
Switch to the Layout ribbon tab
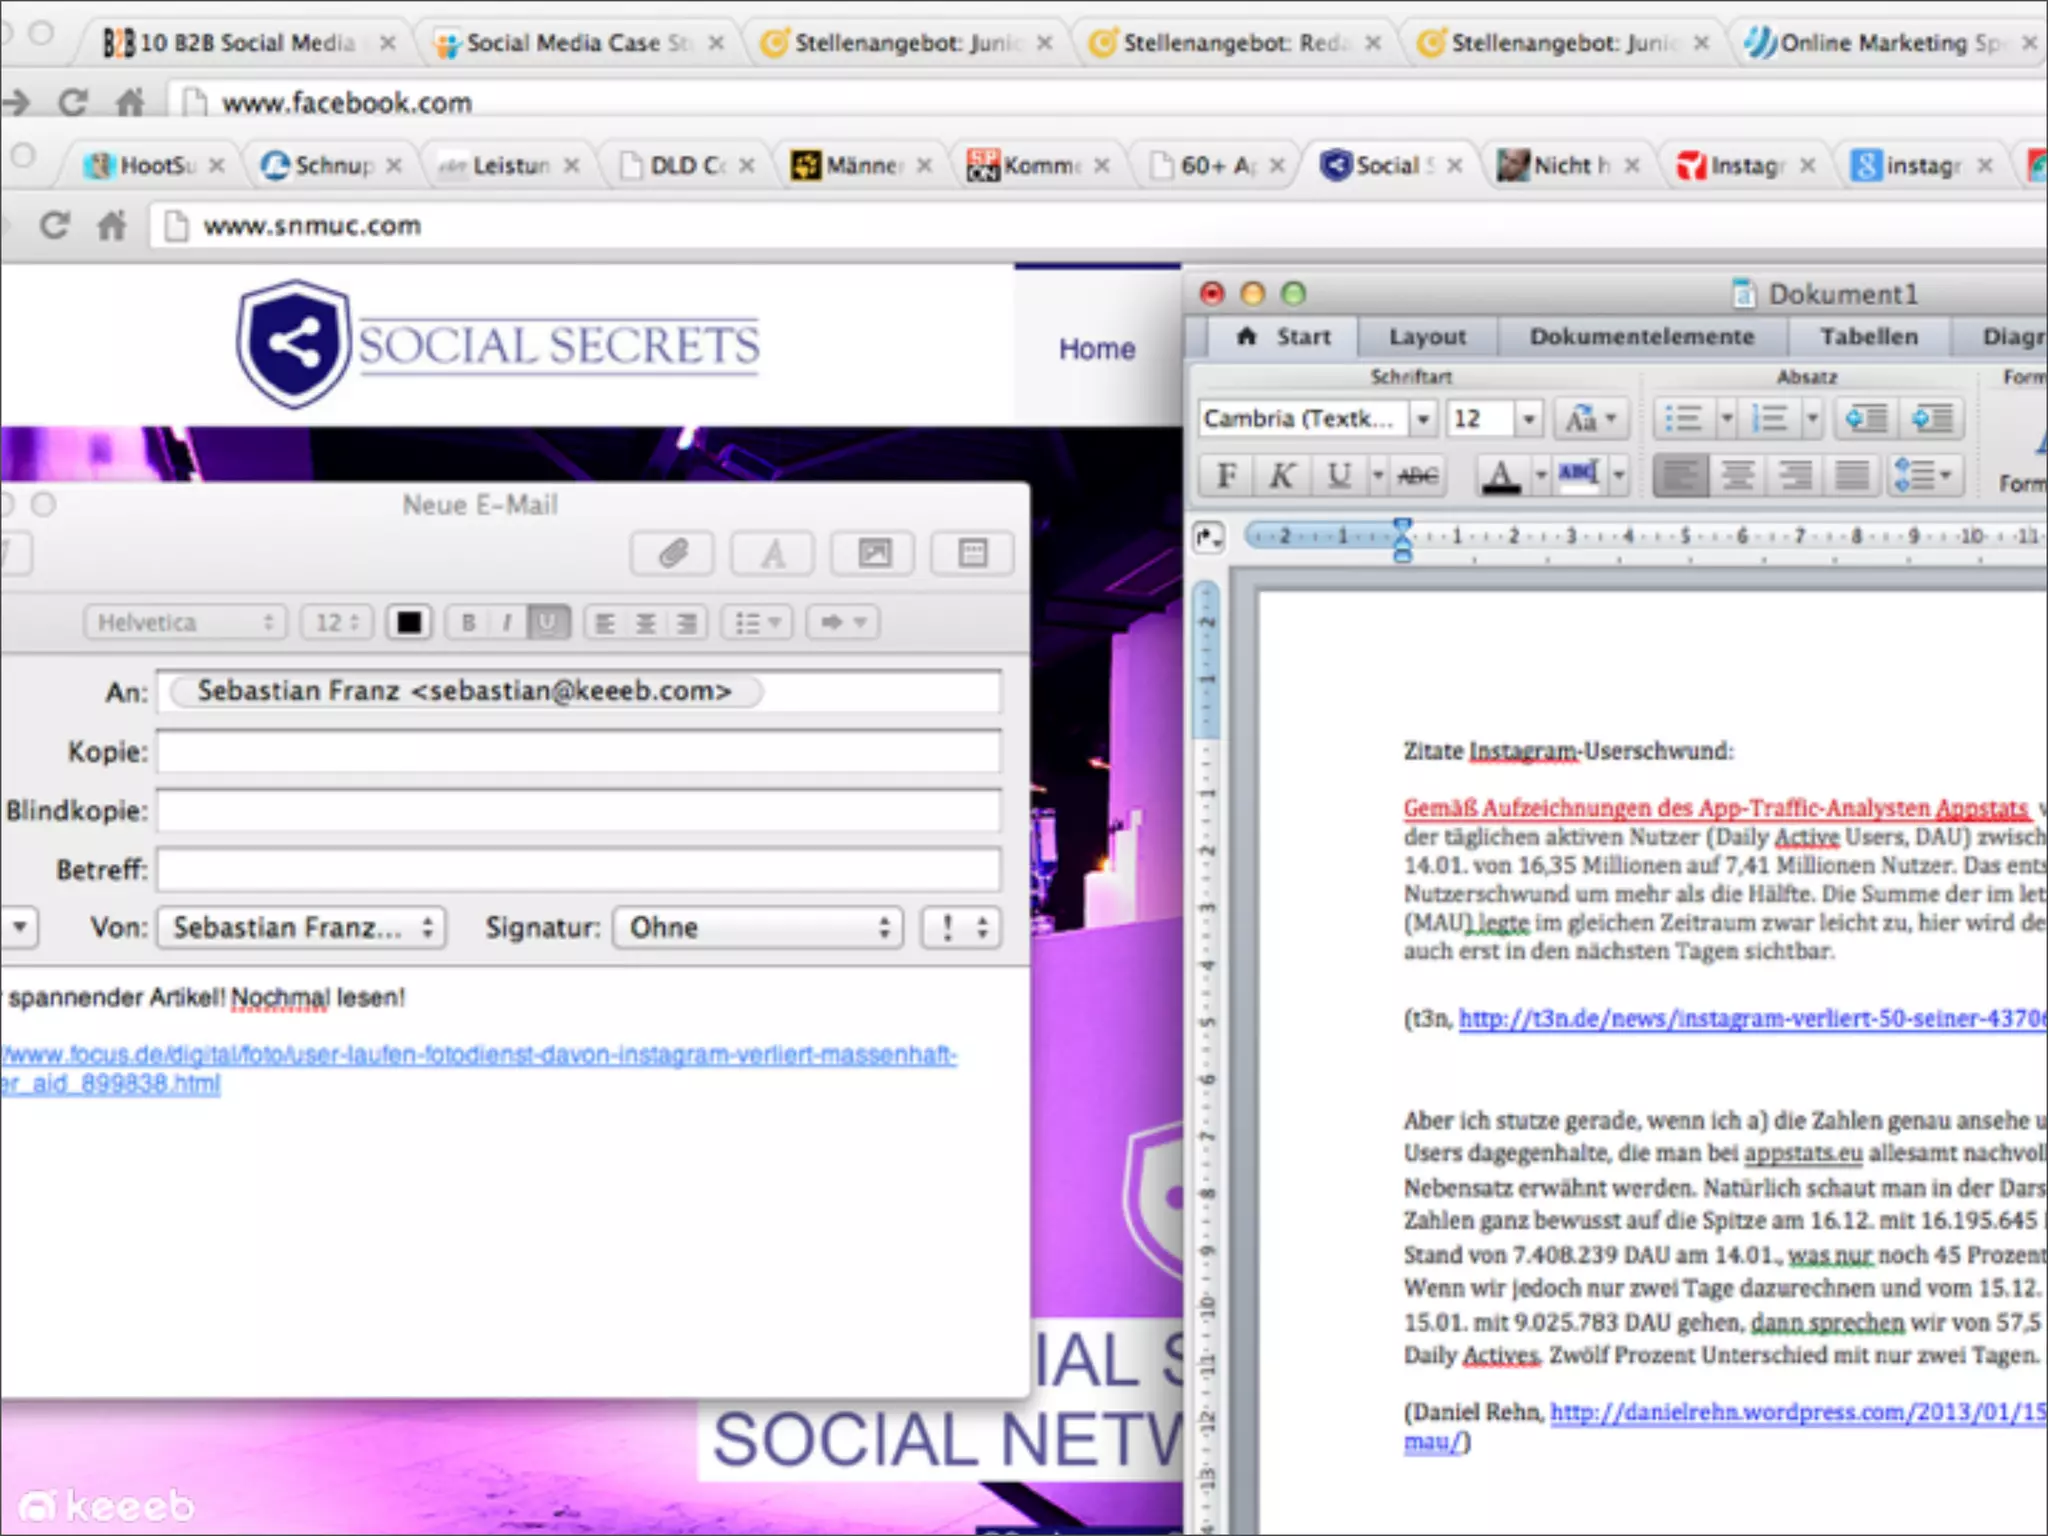tap(1426, 337)
